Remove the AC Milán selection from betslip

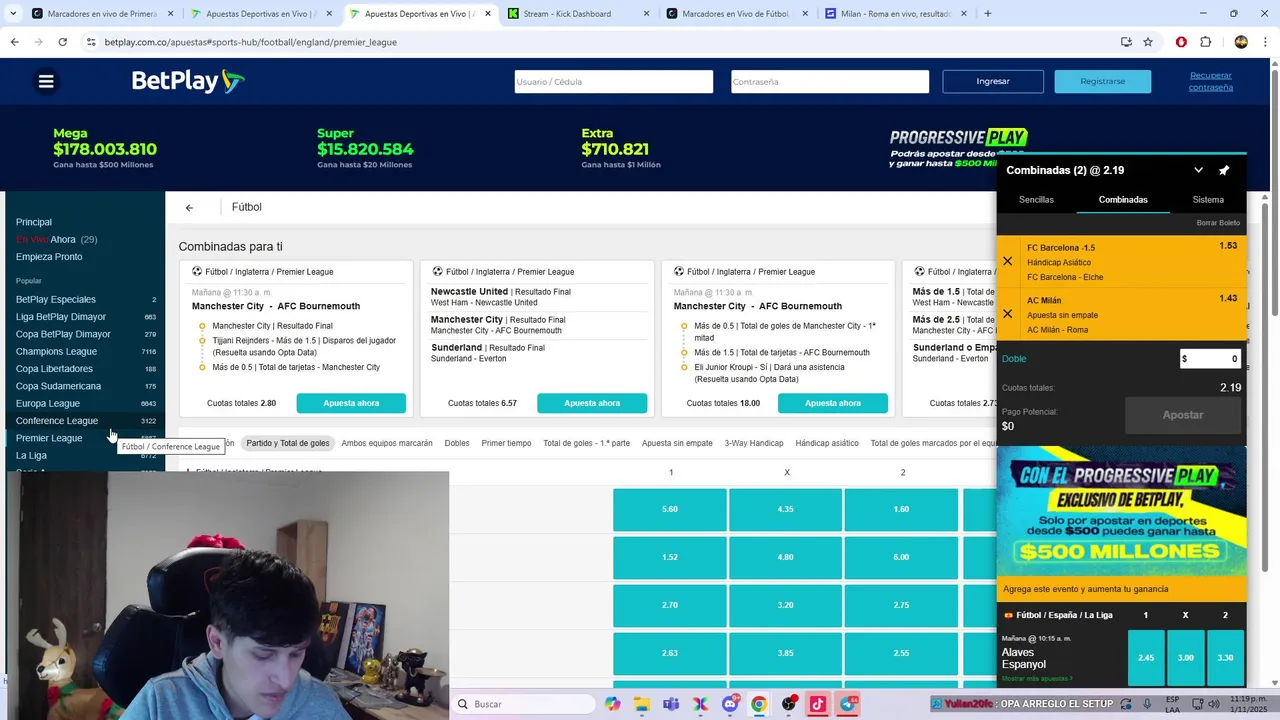tap(1007, 314)
